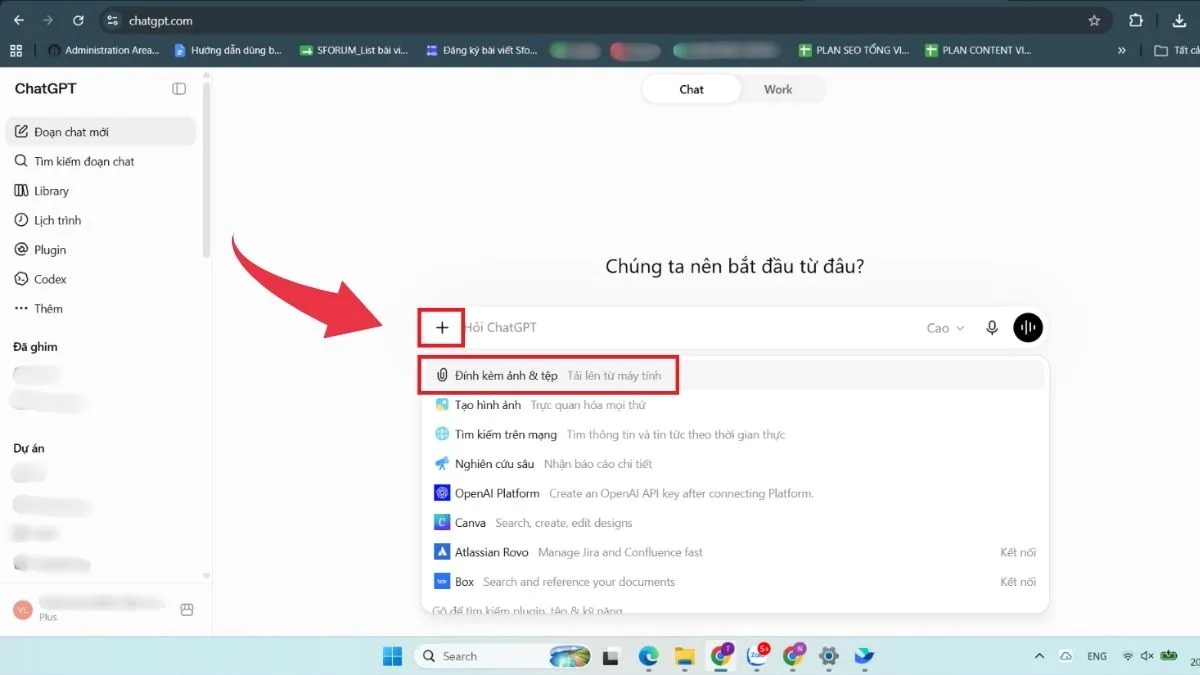Show hidden system tray icons chevron
The image size is (1200, 675).
coord(1039,656)
